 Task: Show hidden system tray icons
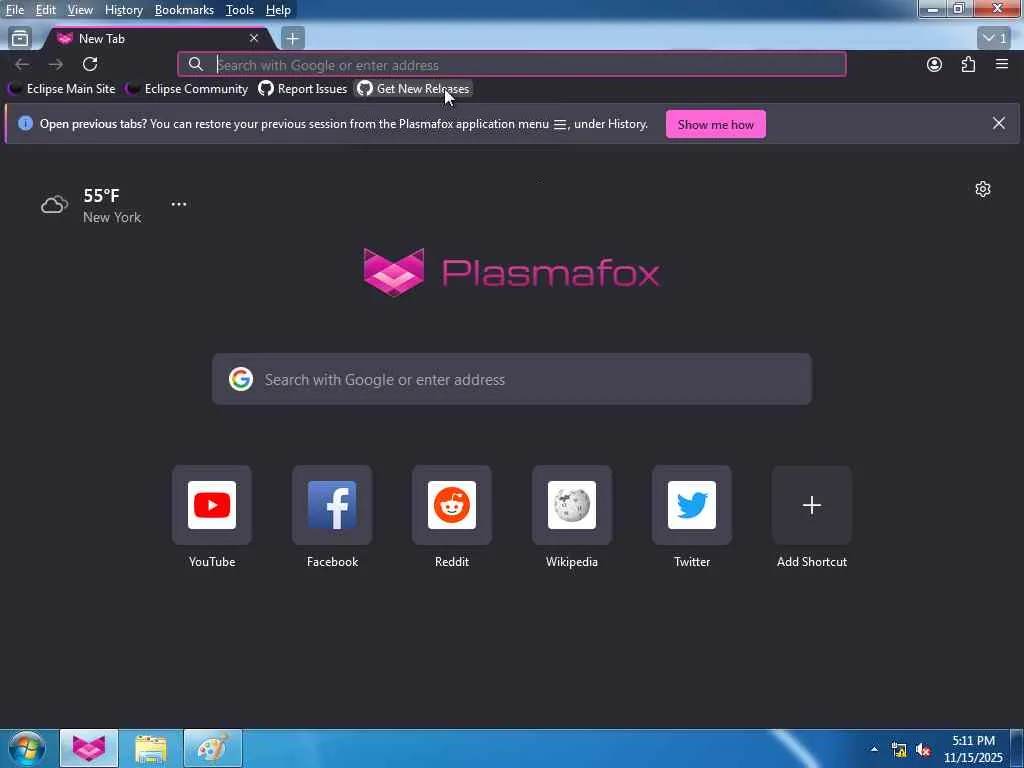[874, 749]
